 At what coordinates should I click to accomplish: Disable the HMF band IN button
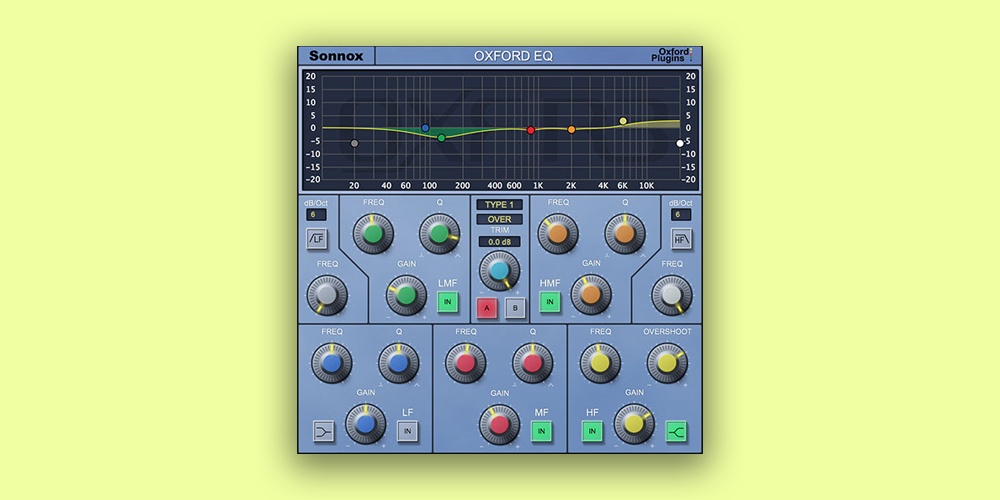click(550, 302)
